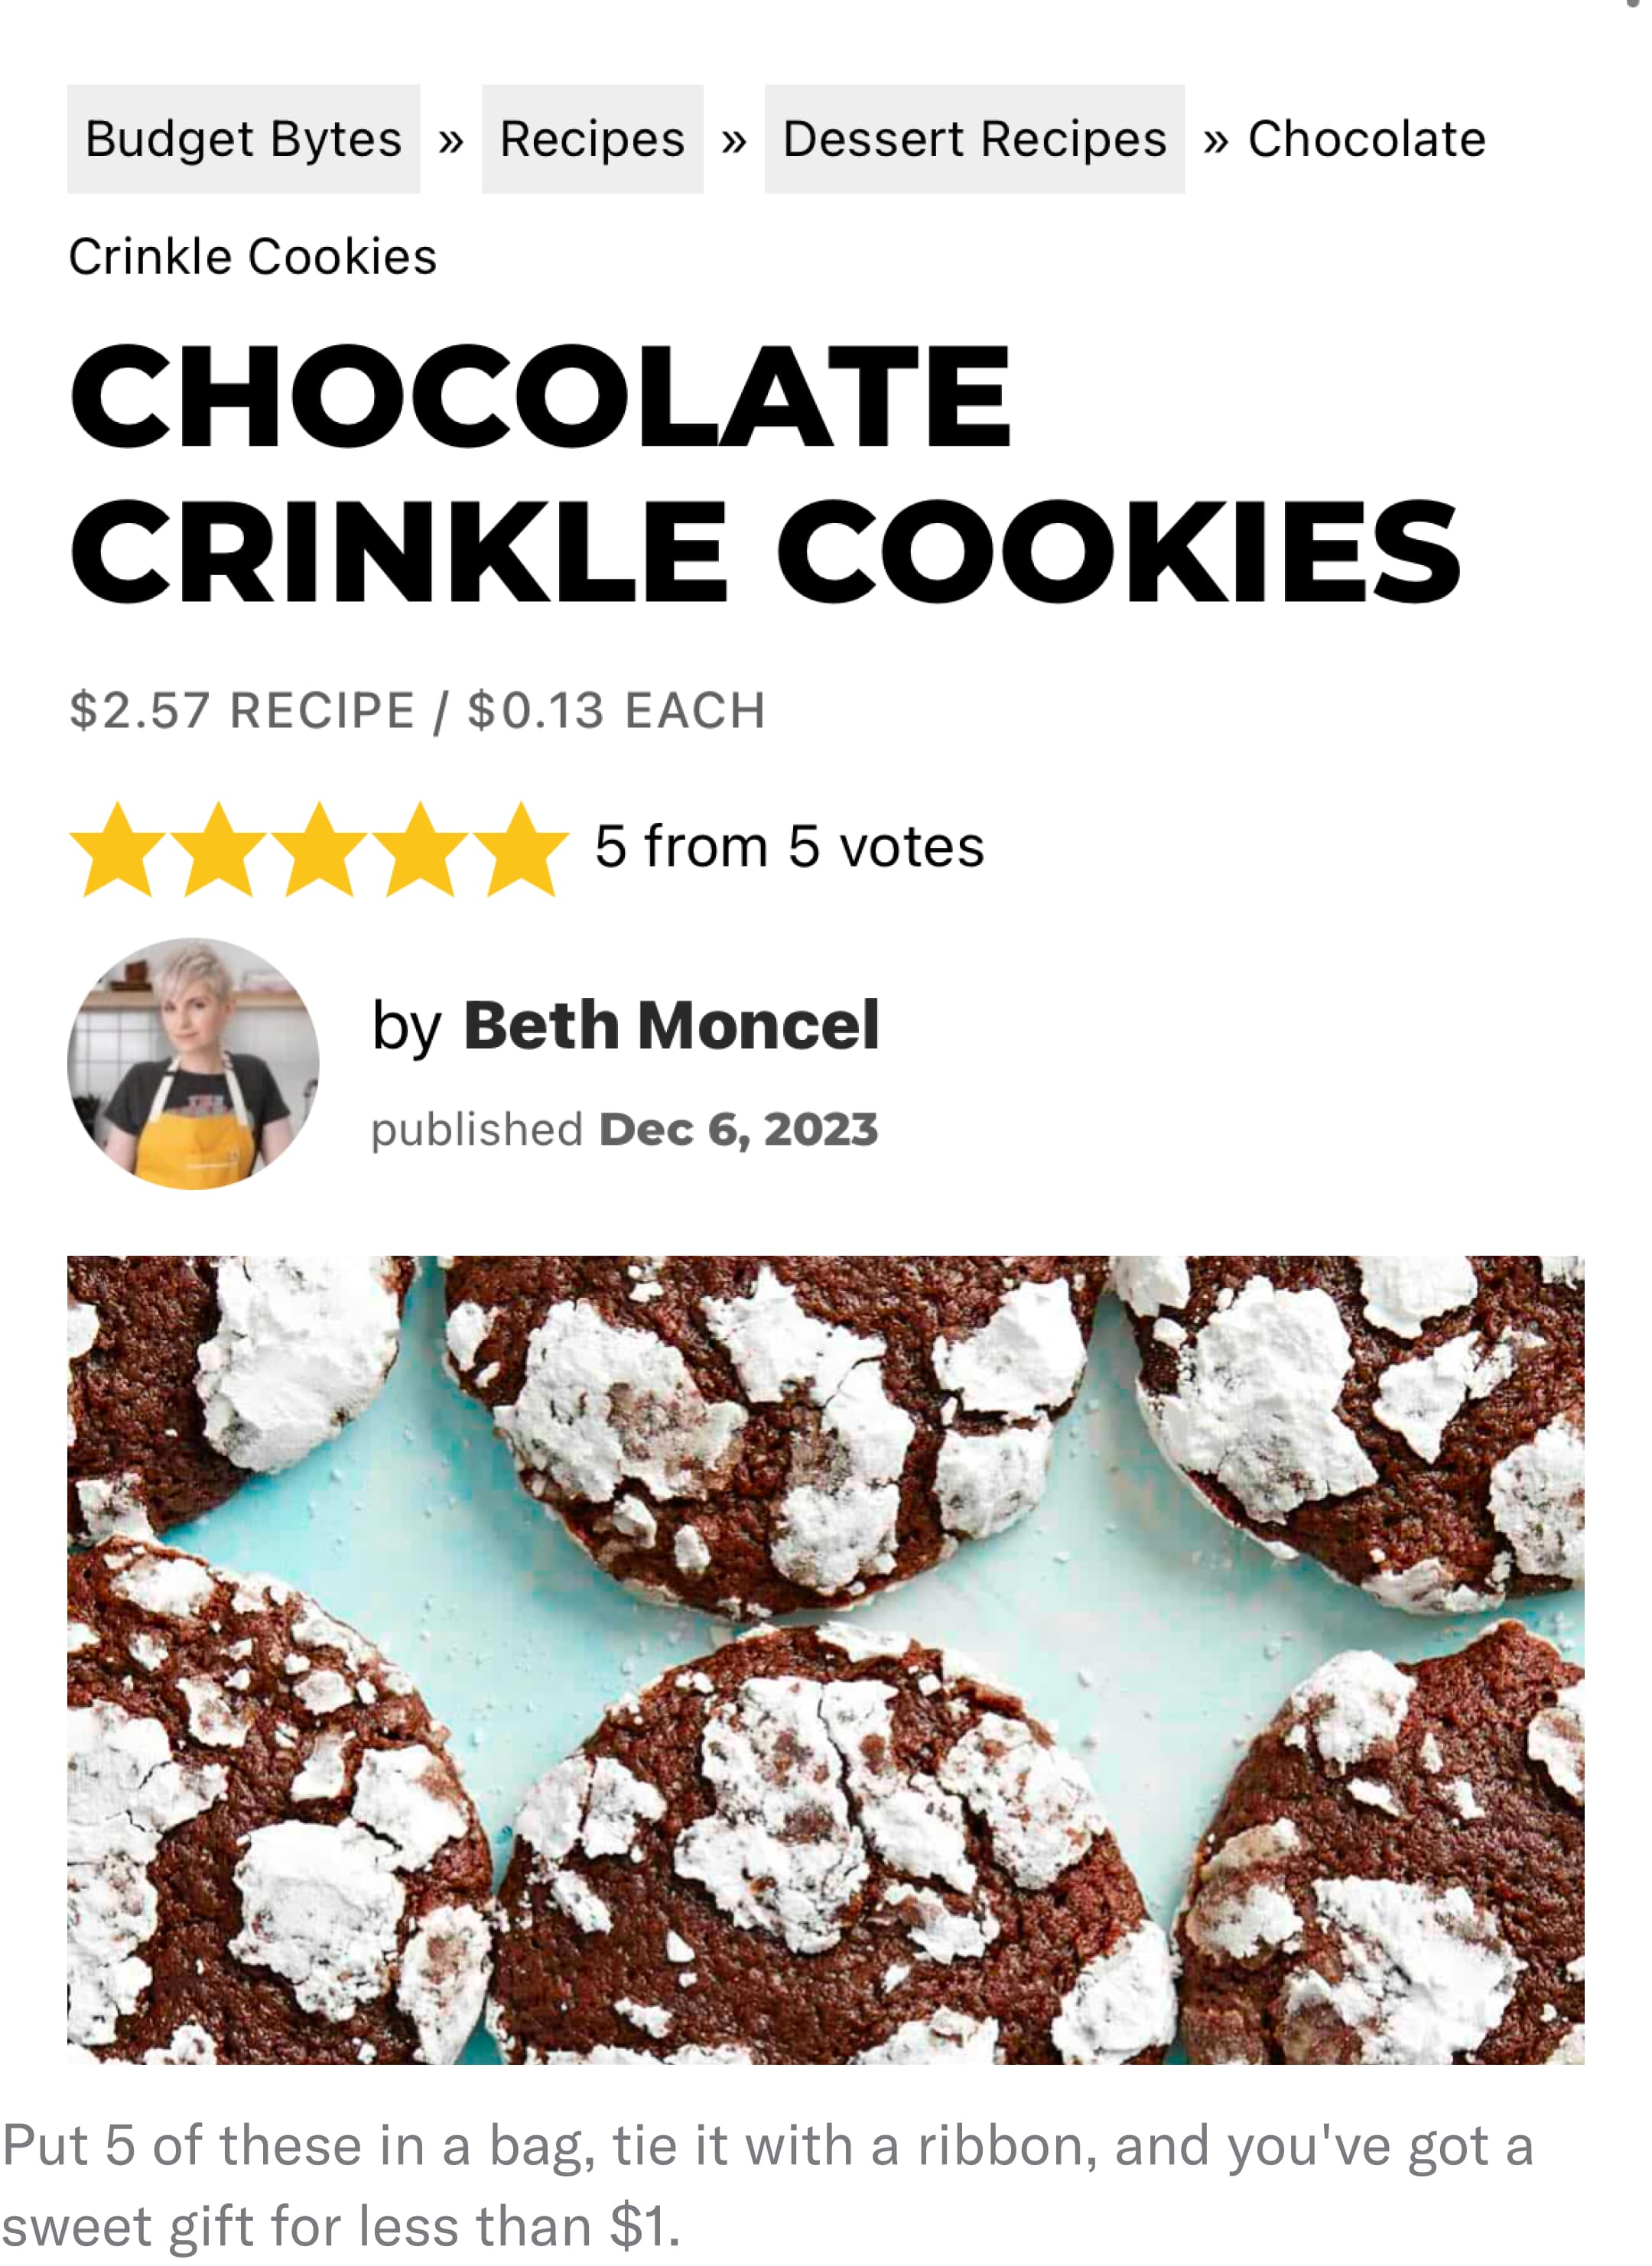Click the second rating star

coord(218,849)
